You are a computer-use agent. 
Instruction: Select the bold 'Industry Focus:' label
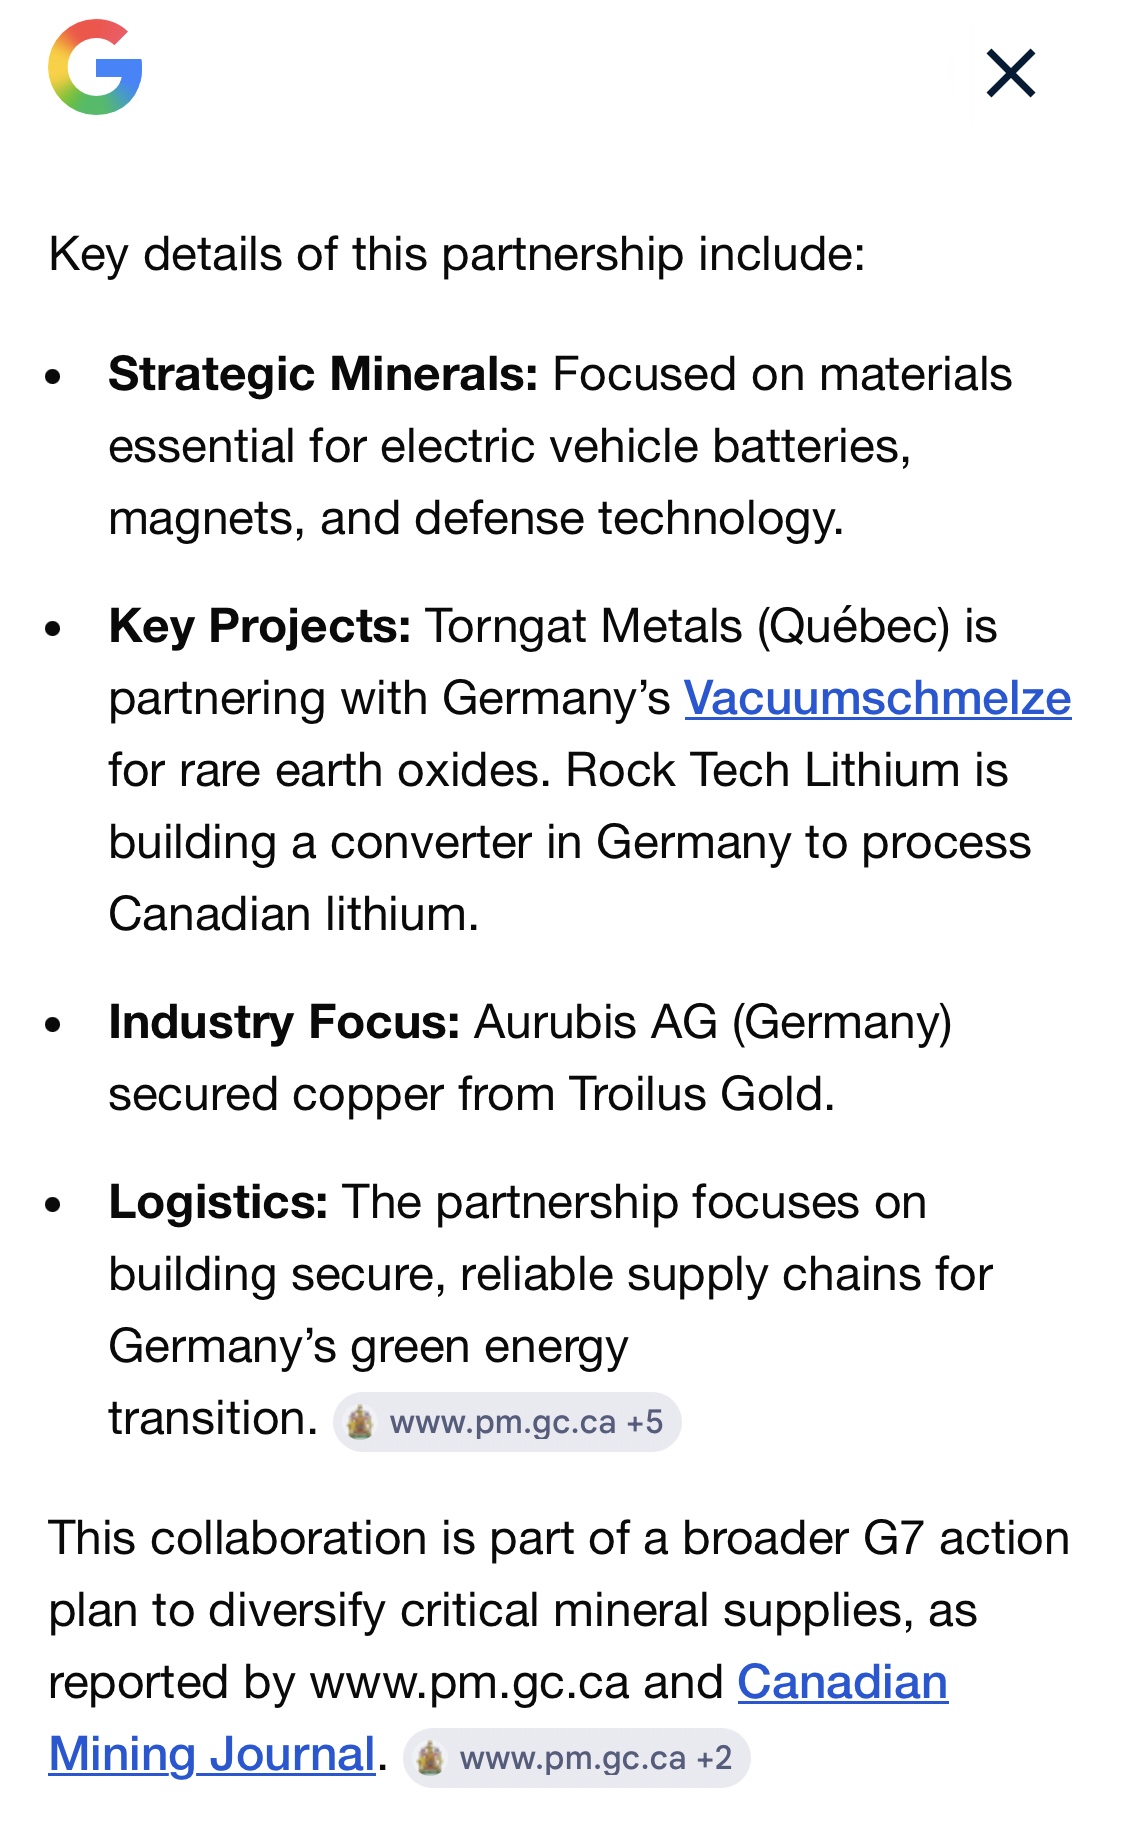(284, 1022)
